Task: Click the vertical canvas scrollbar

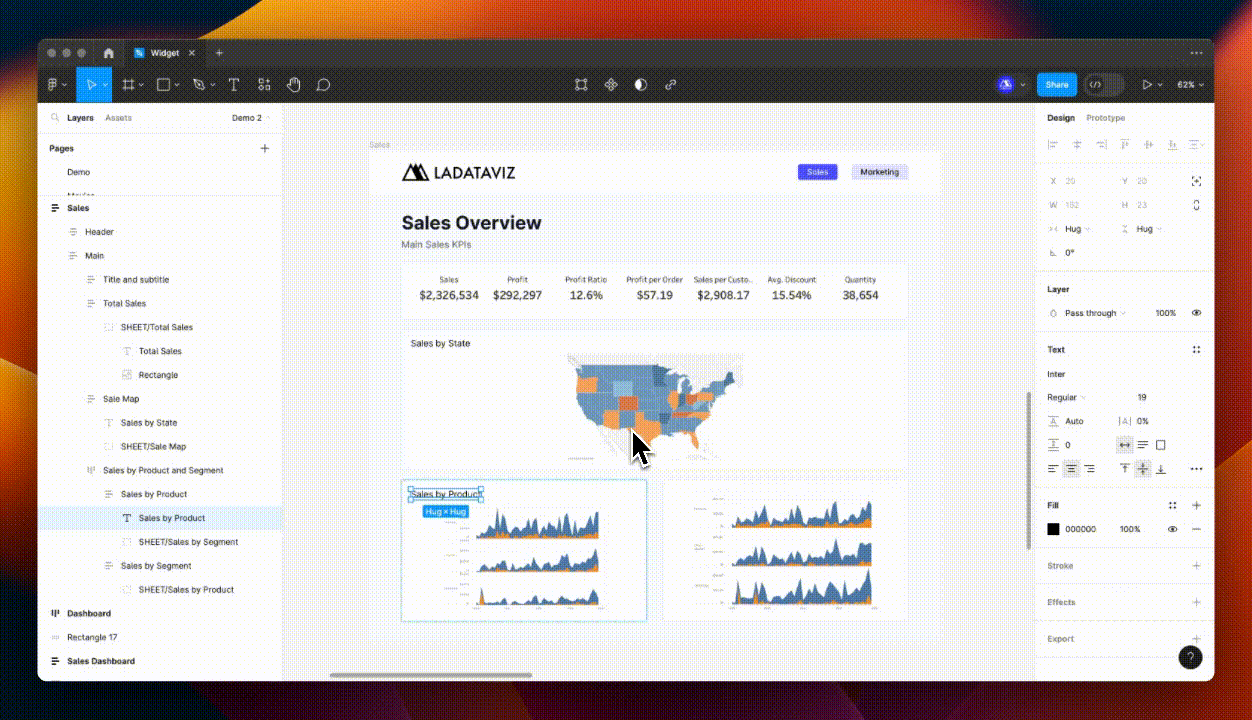Action: point(1029,470)
